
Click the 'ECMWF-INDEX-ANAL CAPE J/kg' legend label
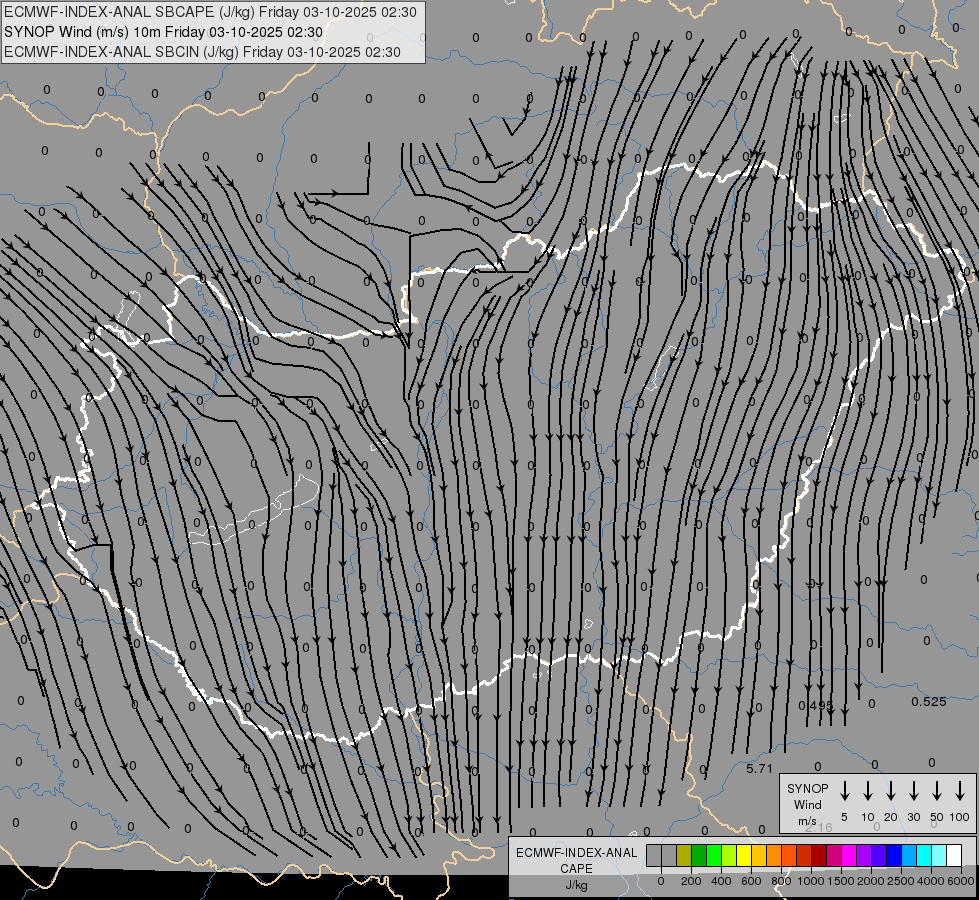[x=576, y=868]
